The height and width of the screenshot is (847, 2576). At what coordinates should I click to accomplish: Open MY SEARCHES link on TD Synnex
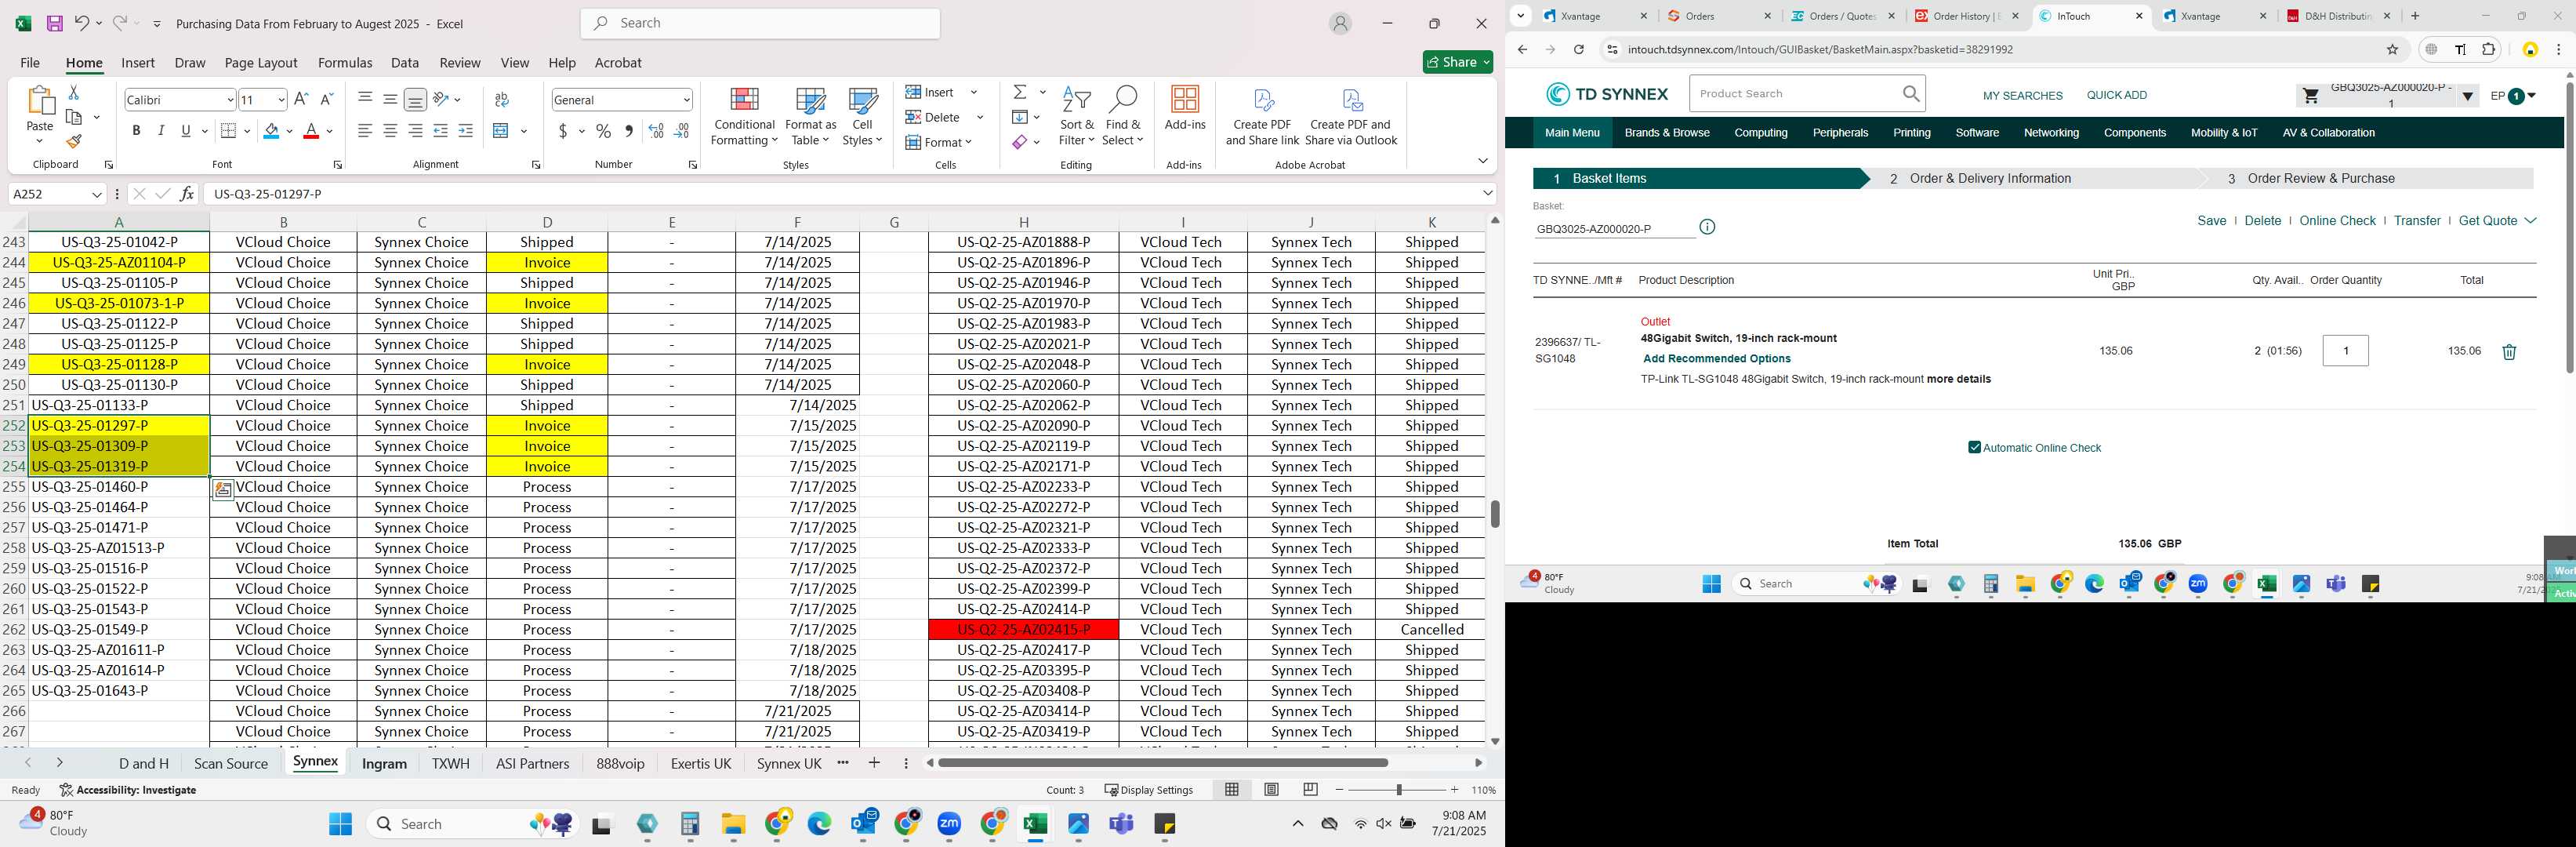2022,96
